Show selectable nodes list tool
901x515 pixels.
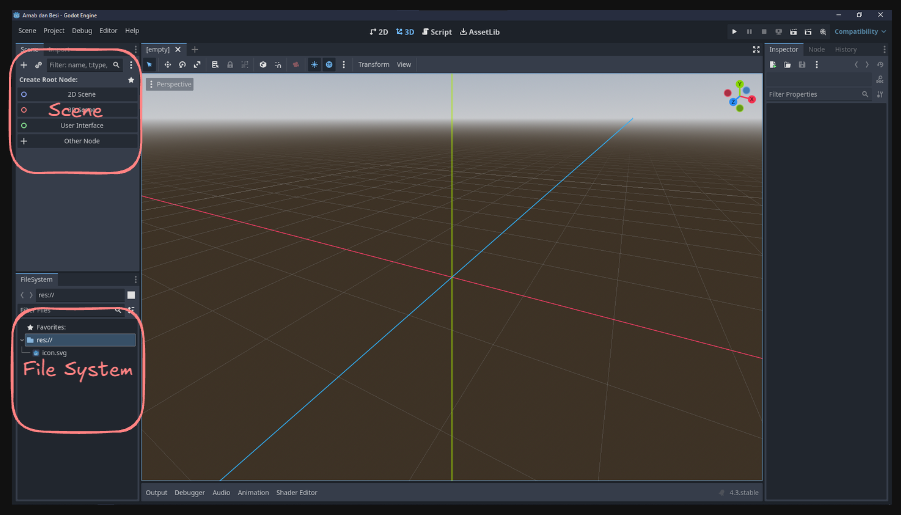pyautogui.click(x=215, y=64)
